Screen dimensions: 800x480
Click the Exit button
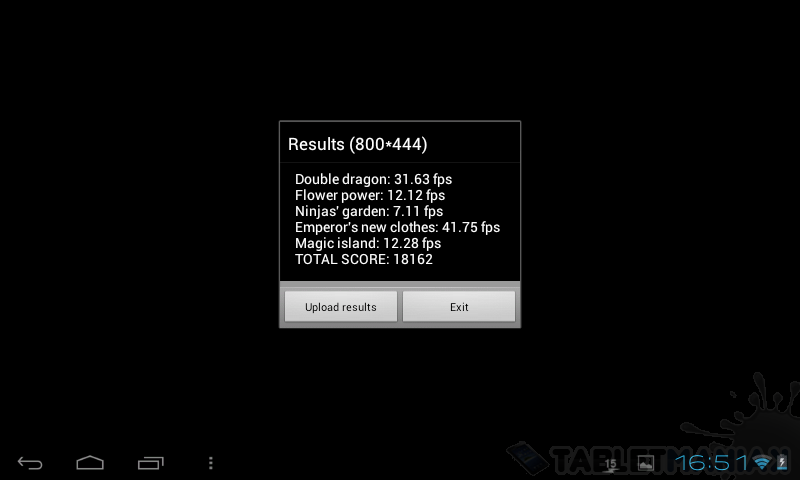point(459,307)
